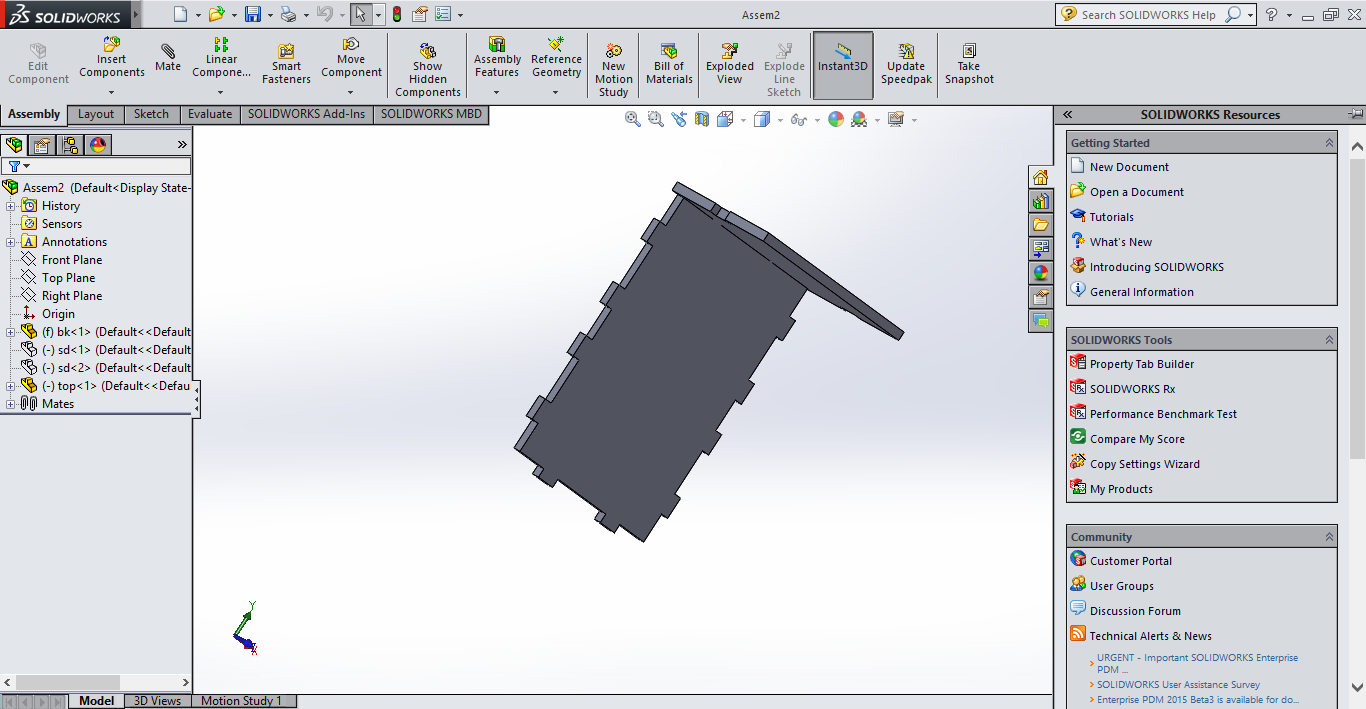Viewport: 1366px width, 709px height.
Task: Open Assembly Features
Action: click(497, 58)
